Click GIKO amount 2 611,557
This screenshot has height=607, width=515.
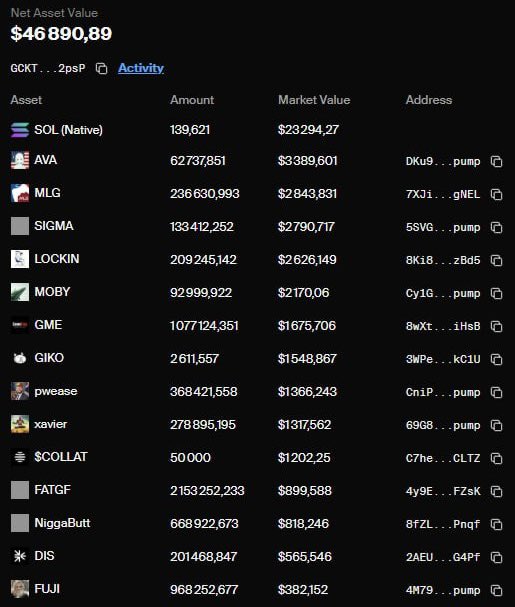point(194,359)
